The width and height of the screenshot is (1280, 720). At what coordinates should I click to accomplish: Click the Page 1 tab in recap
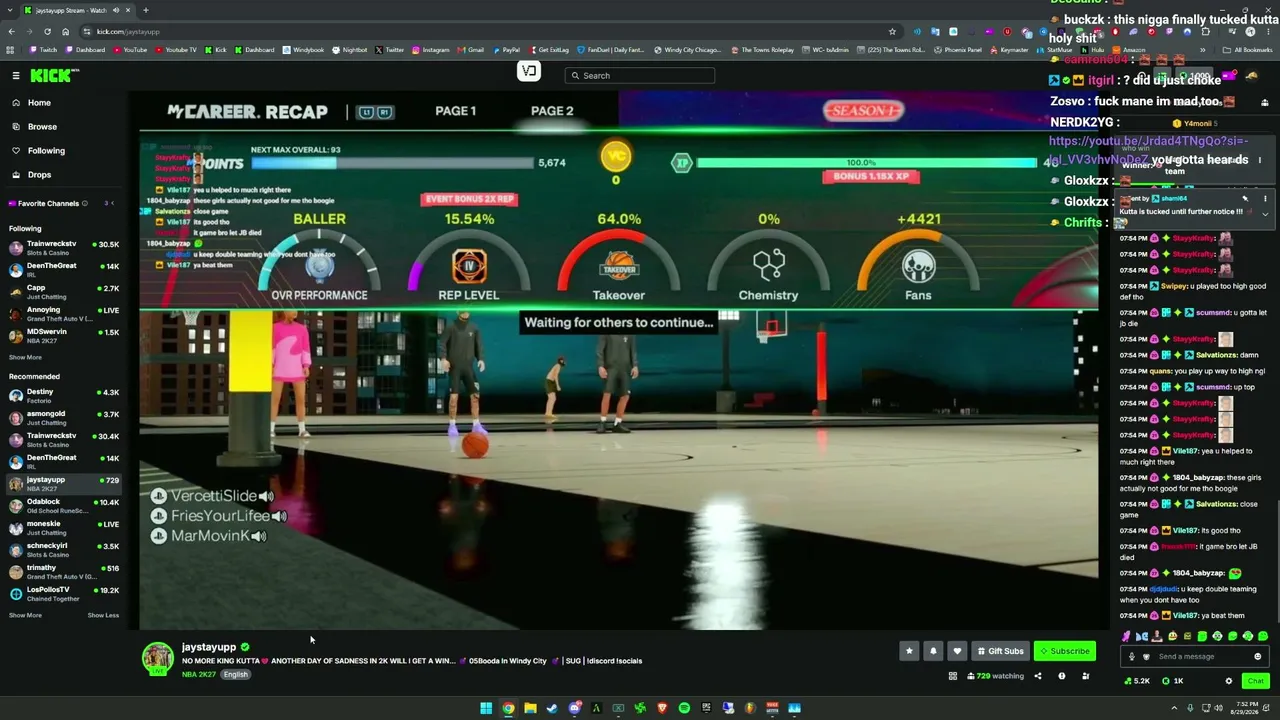pos(455,111)
